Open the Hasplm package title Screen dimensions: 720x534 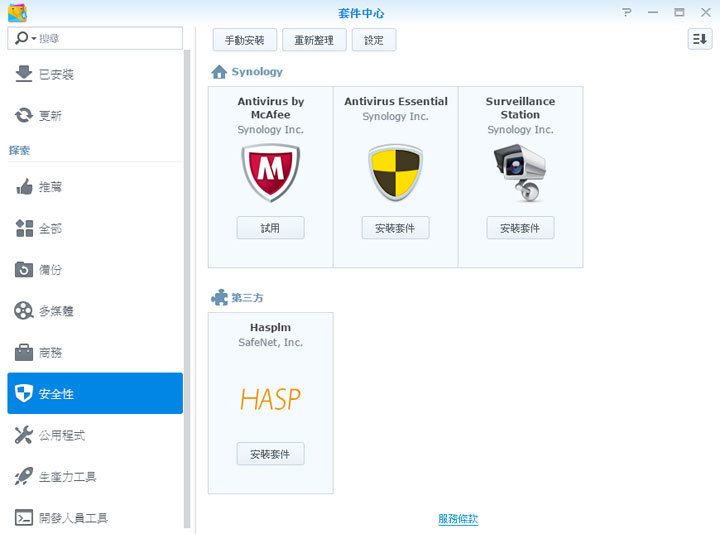pyautogui.click(x=270, y=327)
